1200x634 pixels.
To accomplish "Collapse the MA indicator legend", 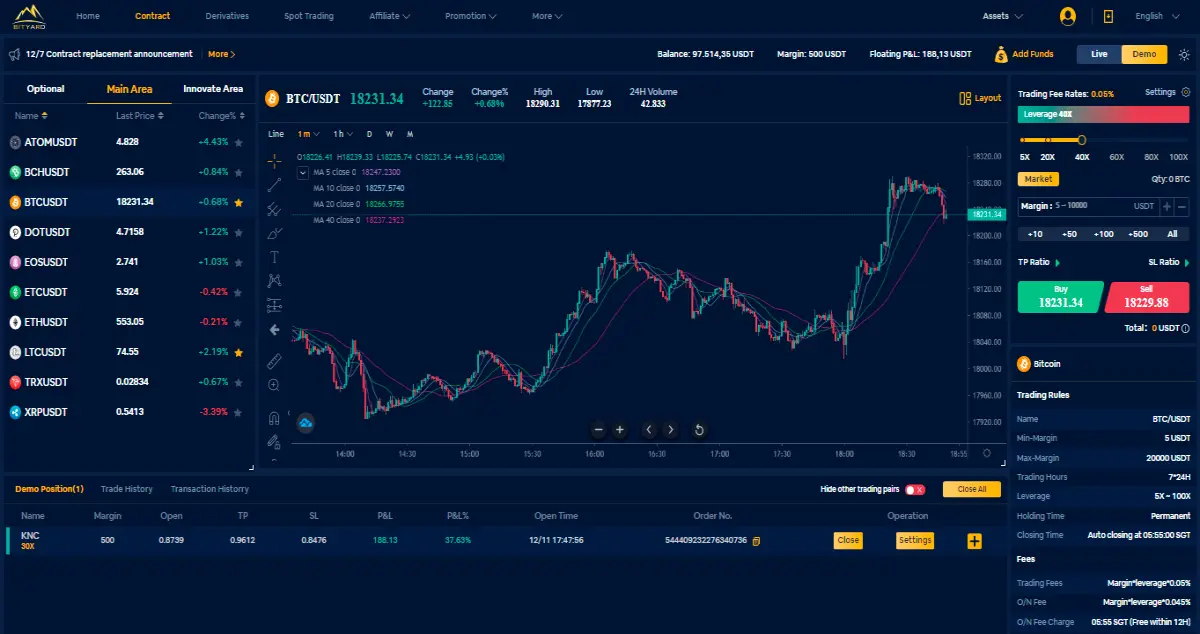I will coord(303,172).
